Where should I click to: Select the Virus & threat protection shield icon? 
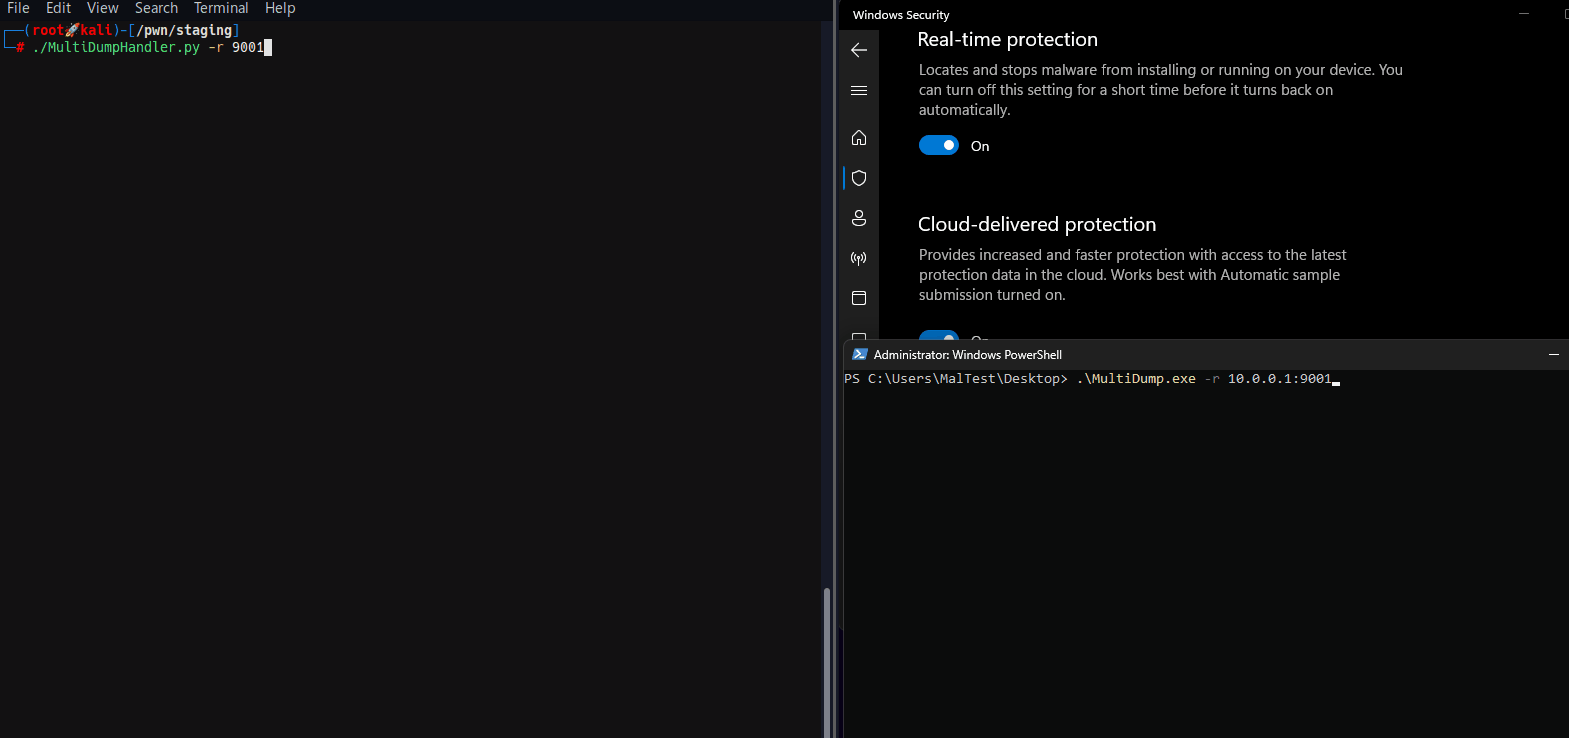[859, 178]
